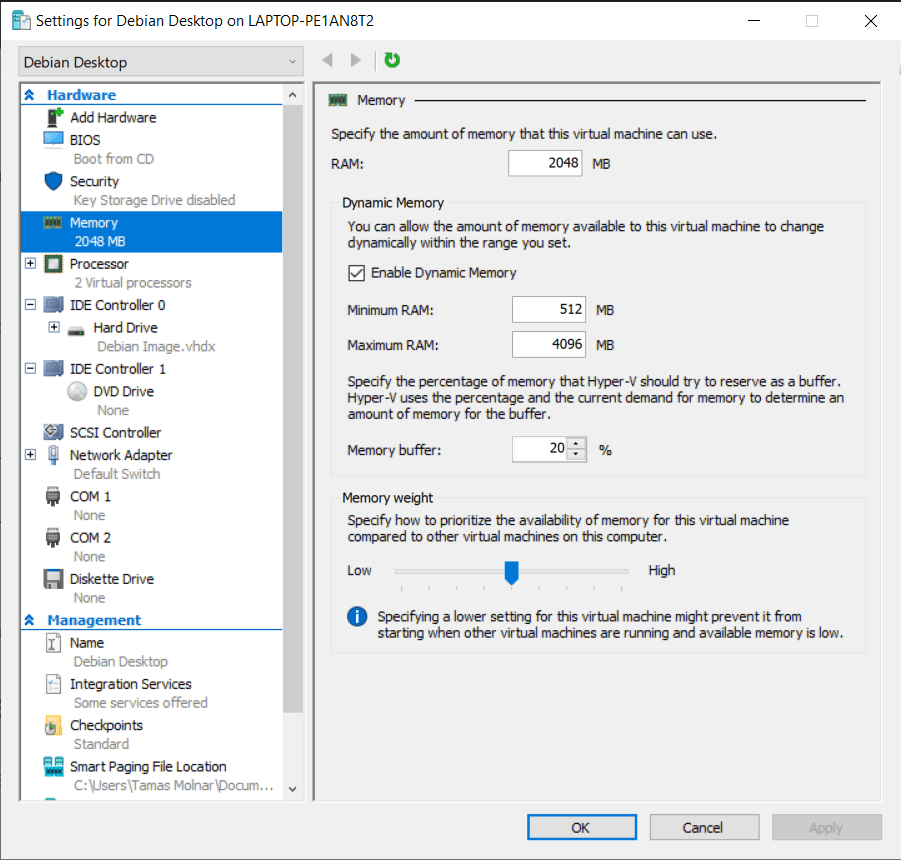Collapse the IDE Controller 0 node
The image size is (901, 860).
[30, 305]
